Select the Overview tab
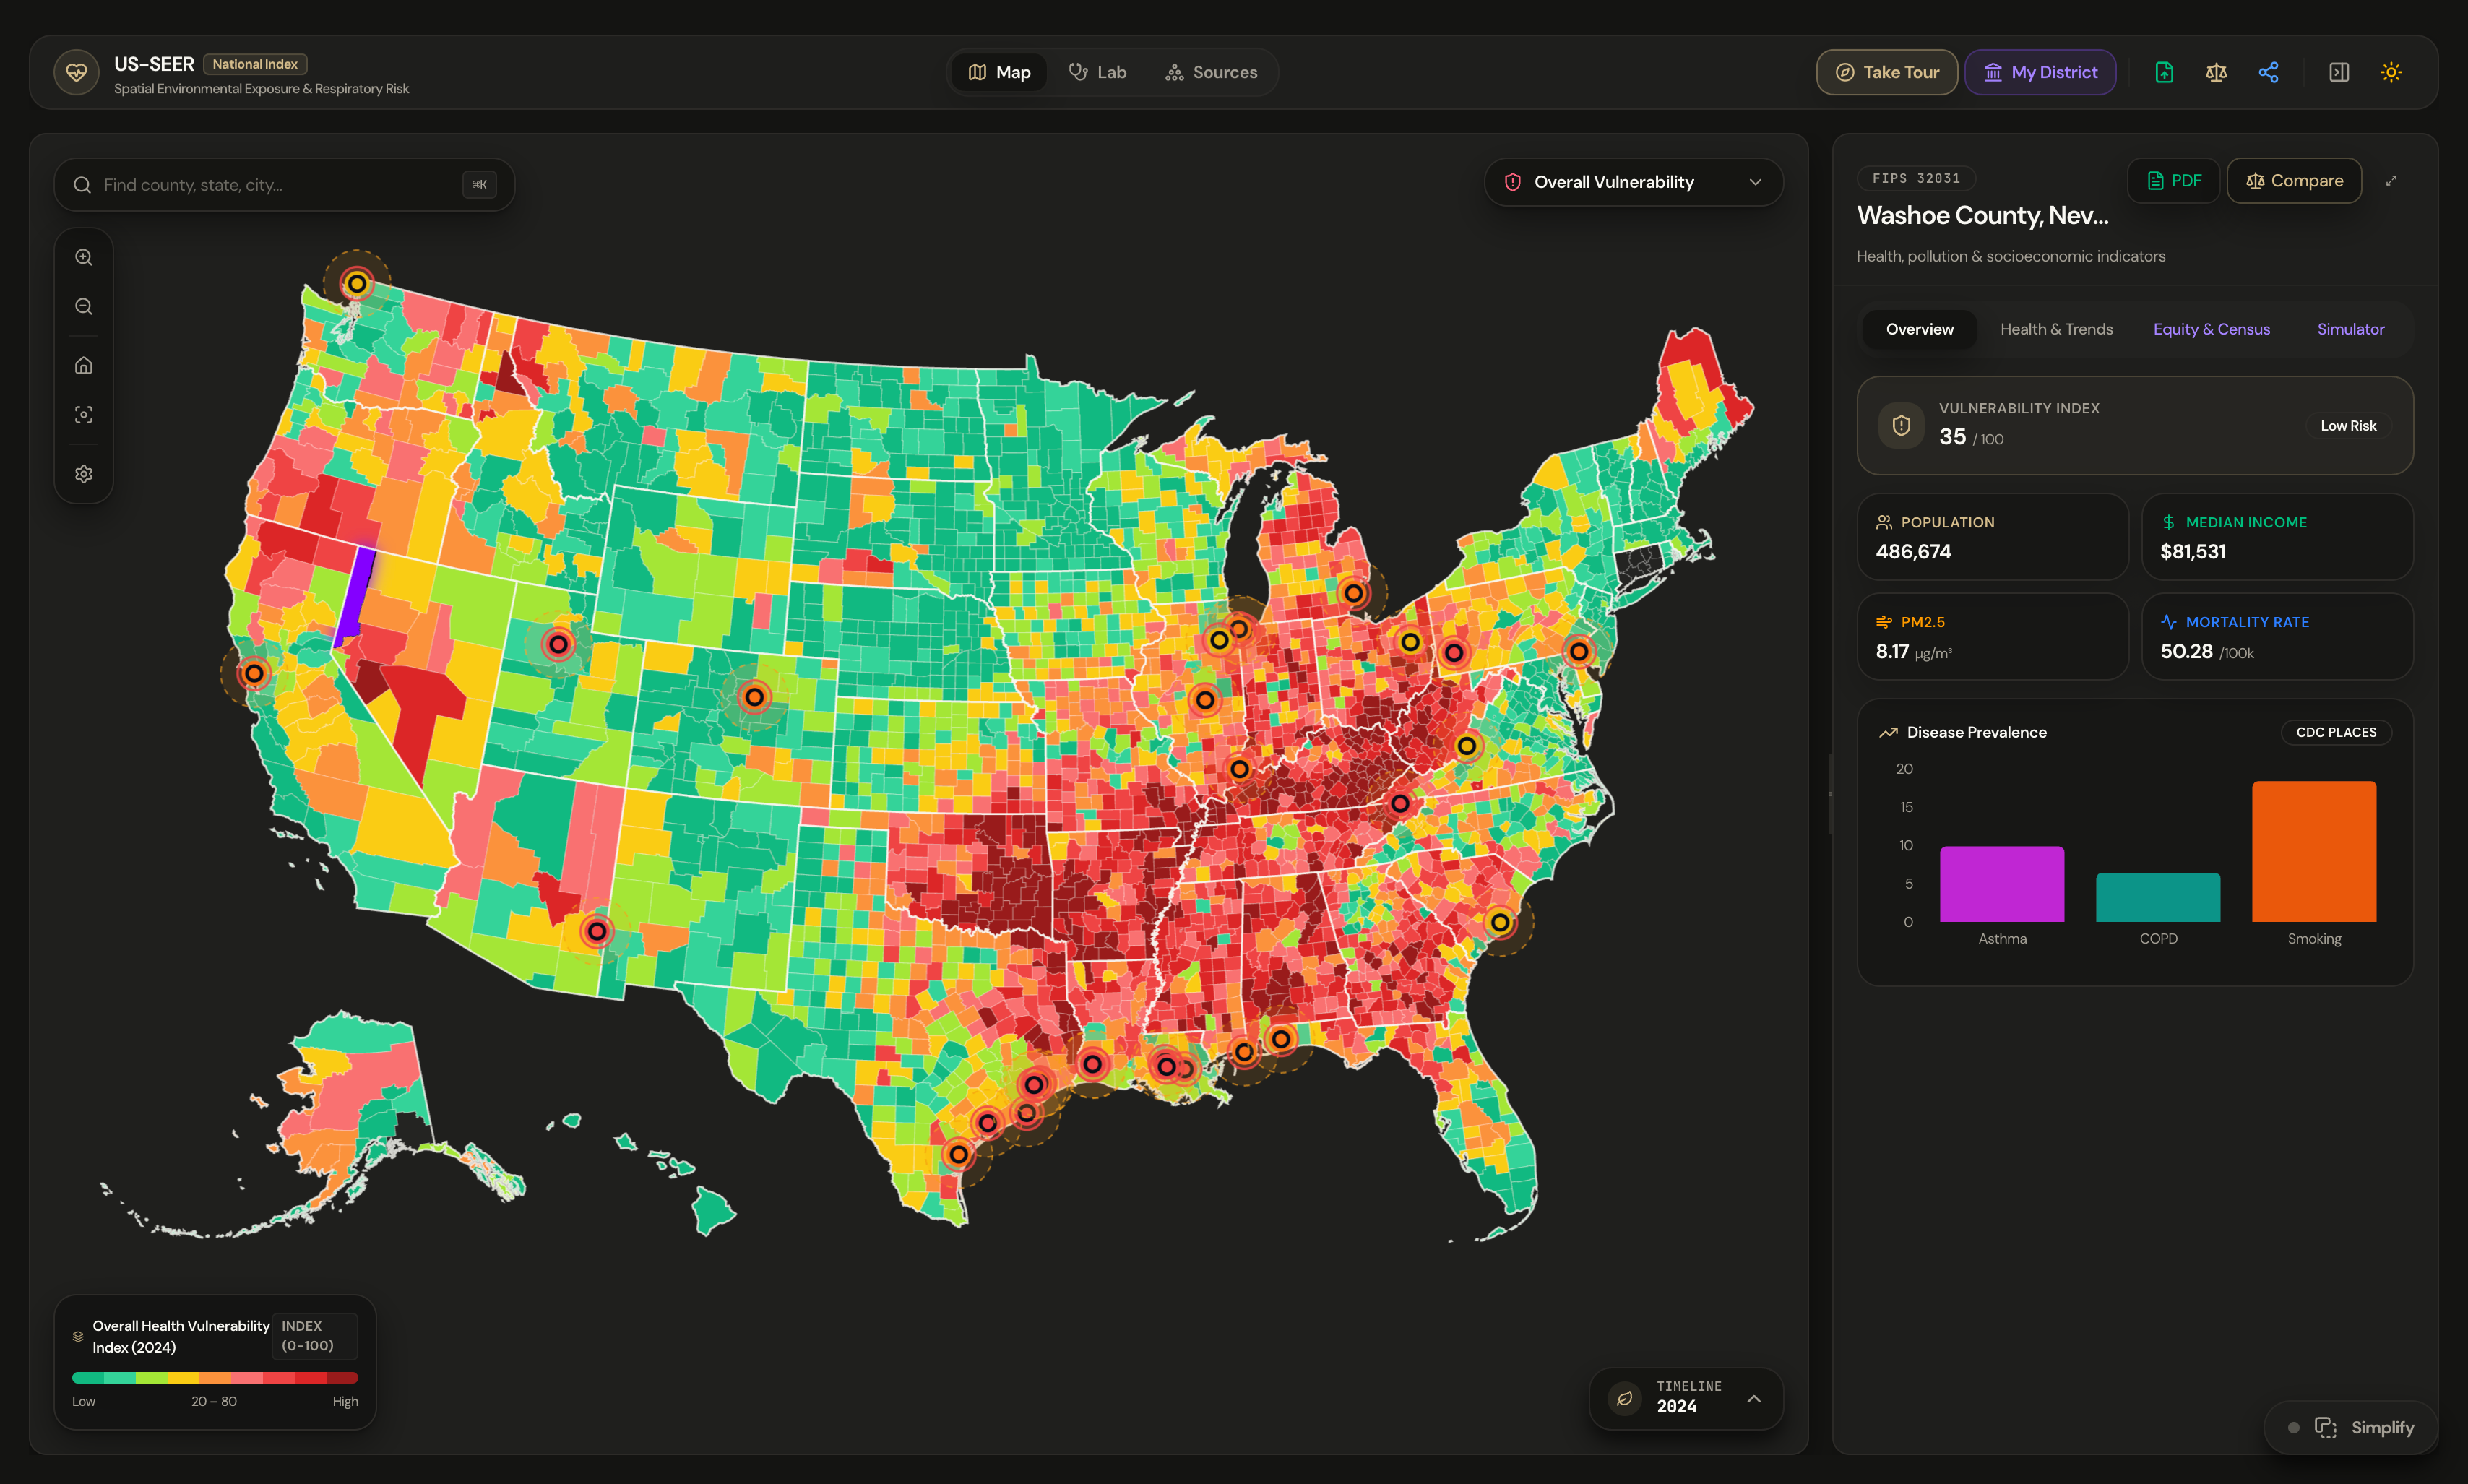This screenshot has width=2468, height=1484. click(x=1919, y=329)
